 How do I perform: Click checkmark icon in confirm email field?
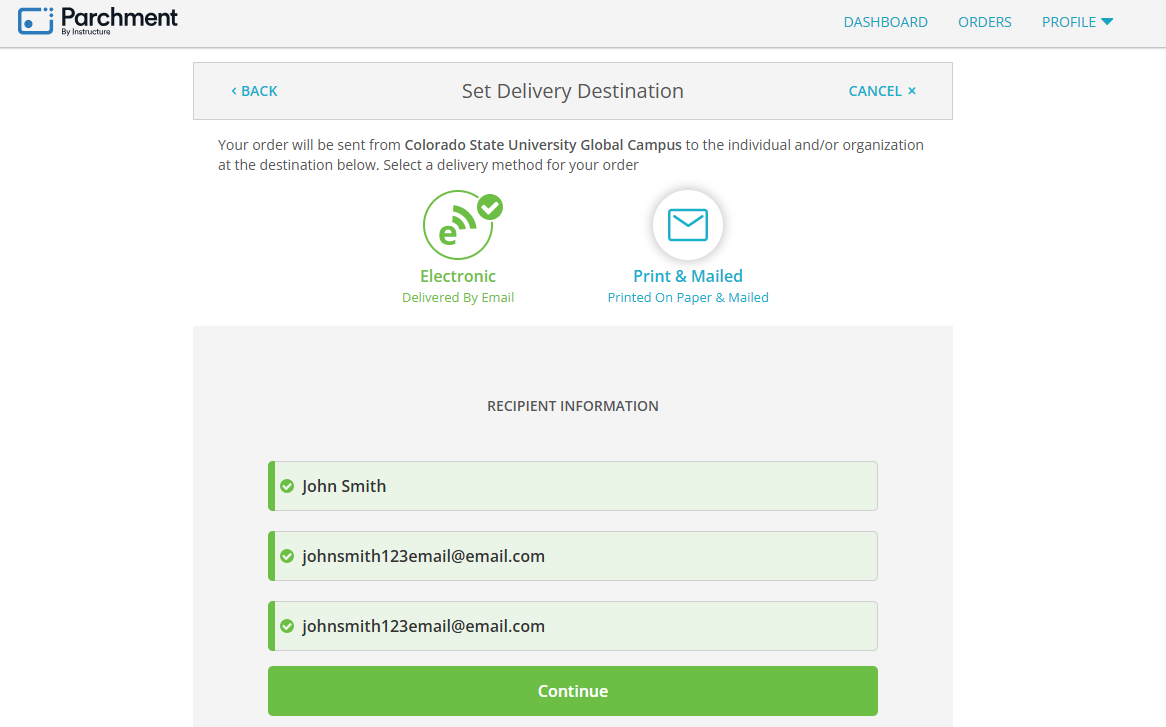[287, 626]
